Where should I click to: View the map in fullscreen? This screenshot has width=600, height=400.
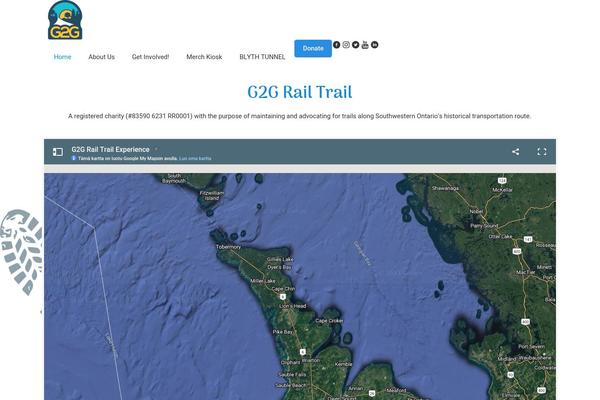[x=541, y=152]
